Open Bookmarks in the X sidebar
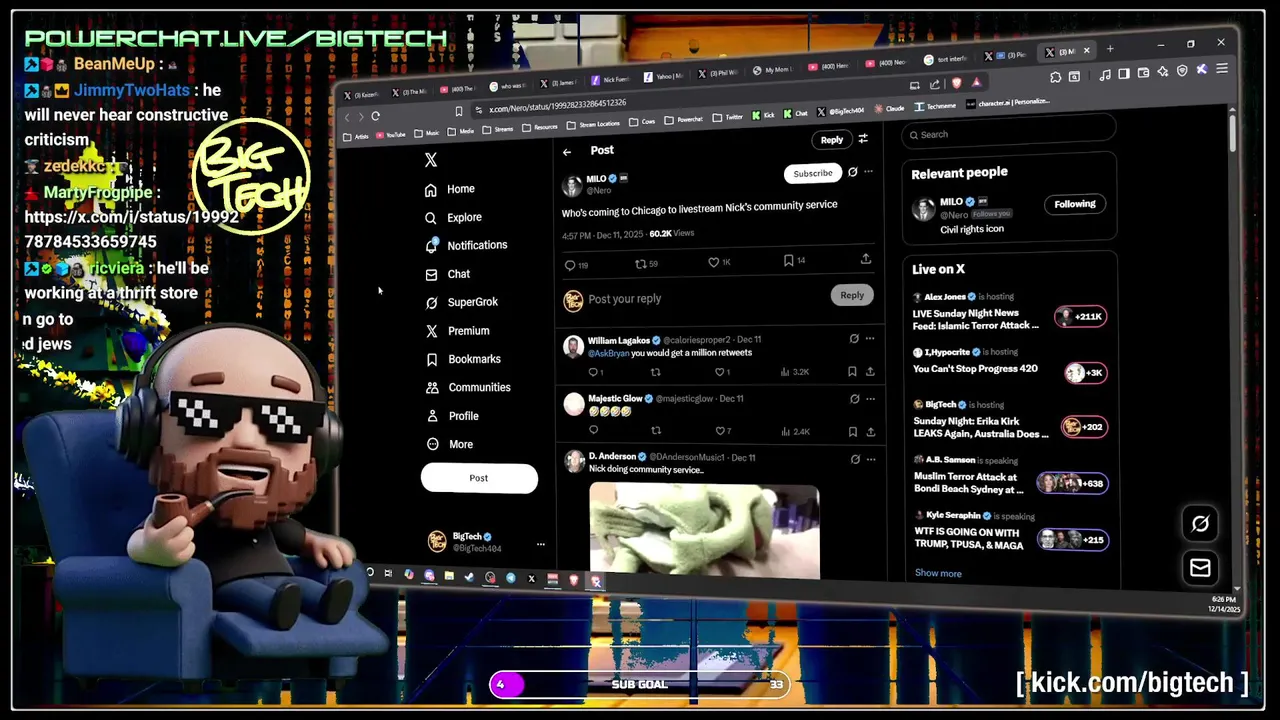The width and height of the screenshot is (1280, 720). coord(463,359)
